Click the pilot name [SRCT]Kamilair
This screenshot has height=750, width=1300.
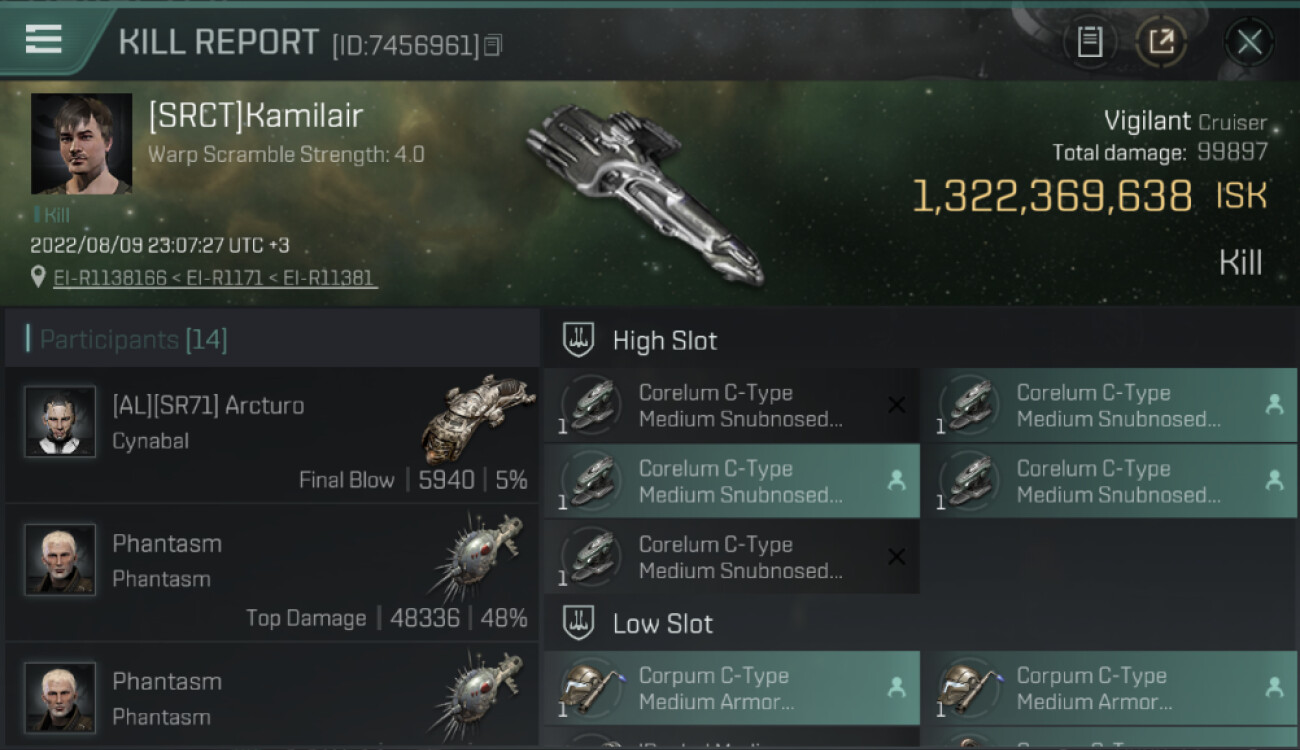(256, 116)
